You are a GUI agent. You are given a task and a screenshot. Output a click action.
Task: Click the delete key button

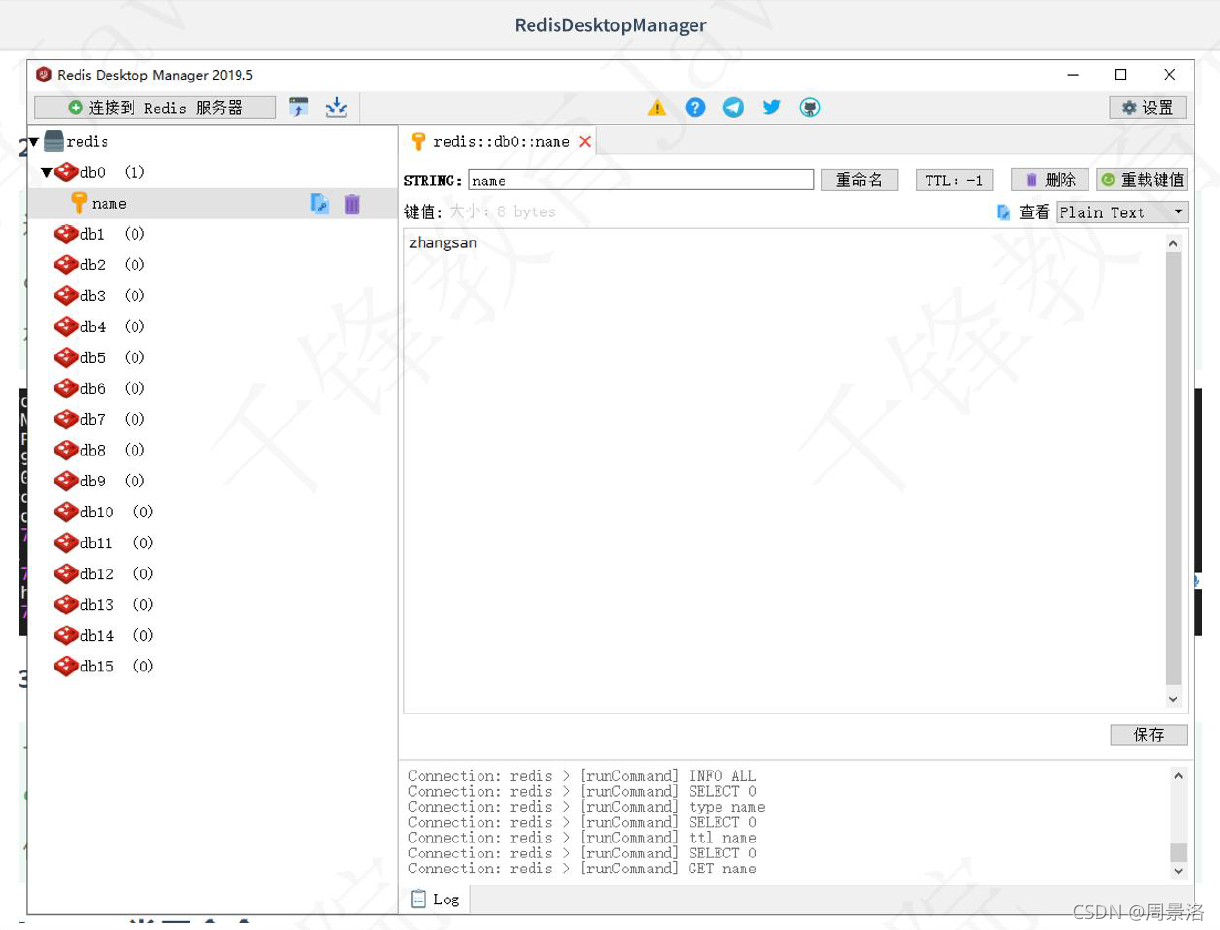pyautogui.click(x=1050, y=180)
